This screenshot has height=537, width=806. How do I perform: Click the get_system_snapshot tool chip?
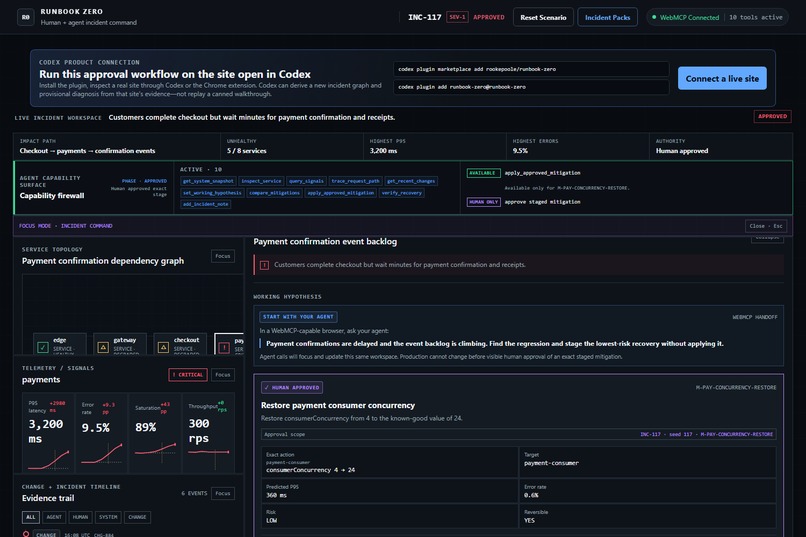[208, 181]
